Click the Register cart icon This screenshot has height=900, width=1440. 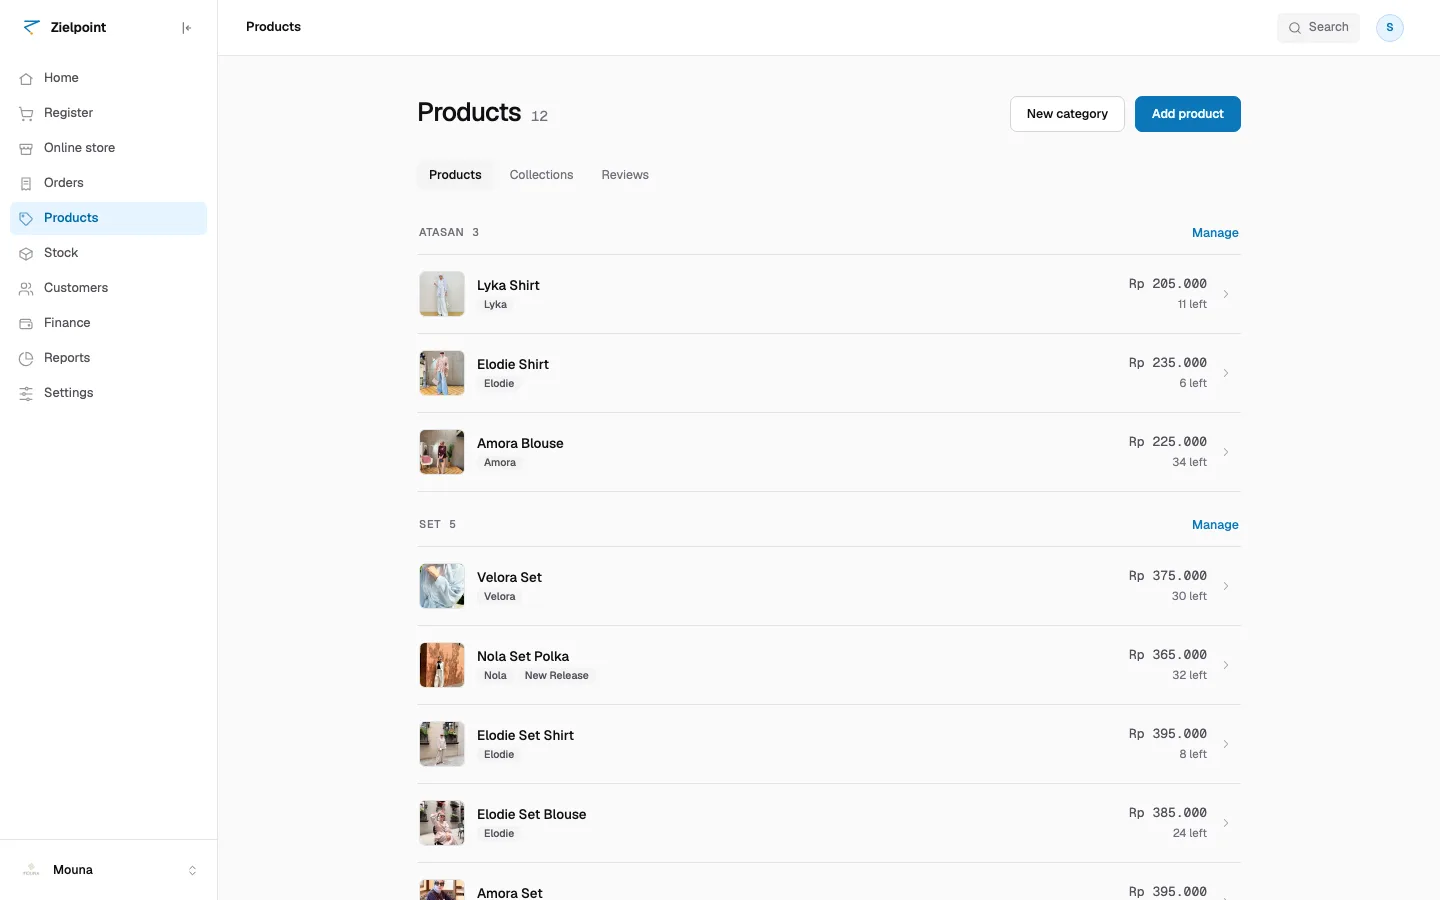[x=26, y=113]
